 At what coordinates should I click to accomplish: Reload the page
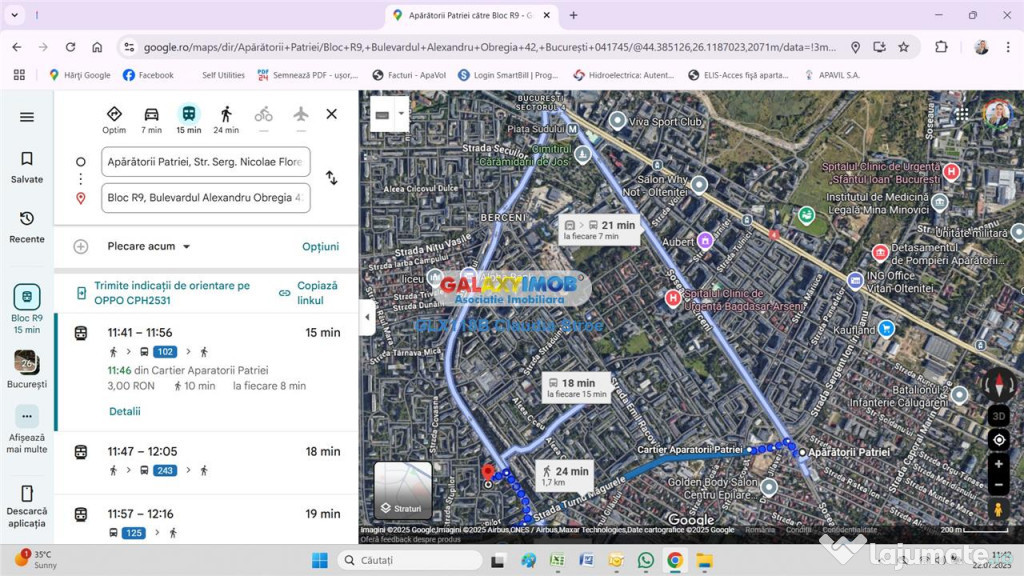tap(70, 47)
